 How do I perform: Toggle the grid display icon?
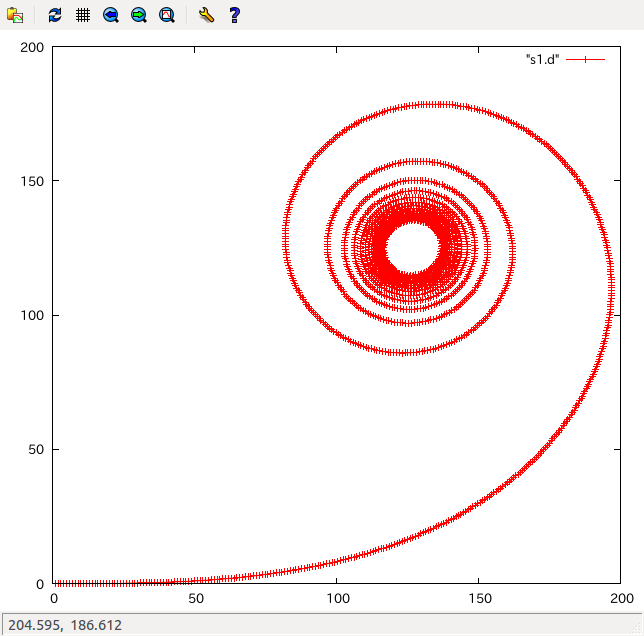point(83,15)
